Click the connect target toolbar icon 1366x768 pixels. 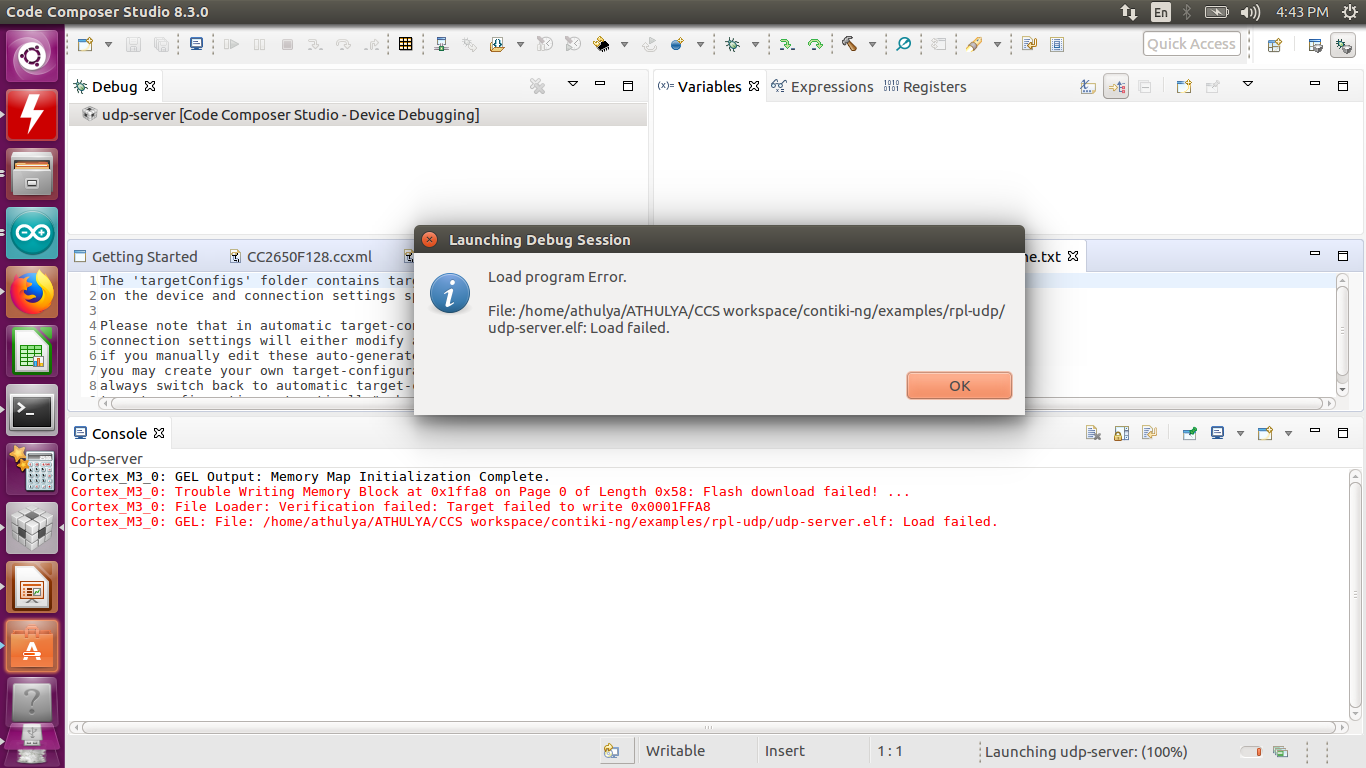(x=441, y=44)
